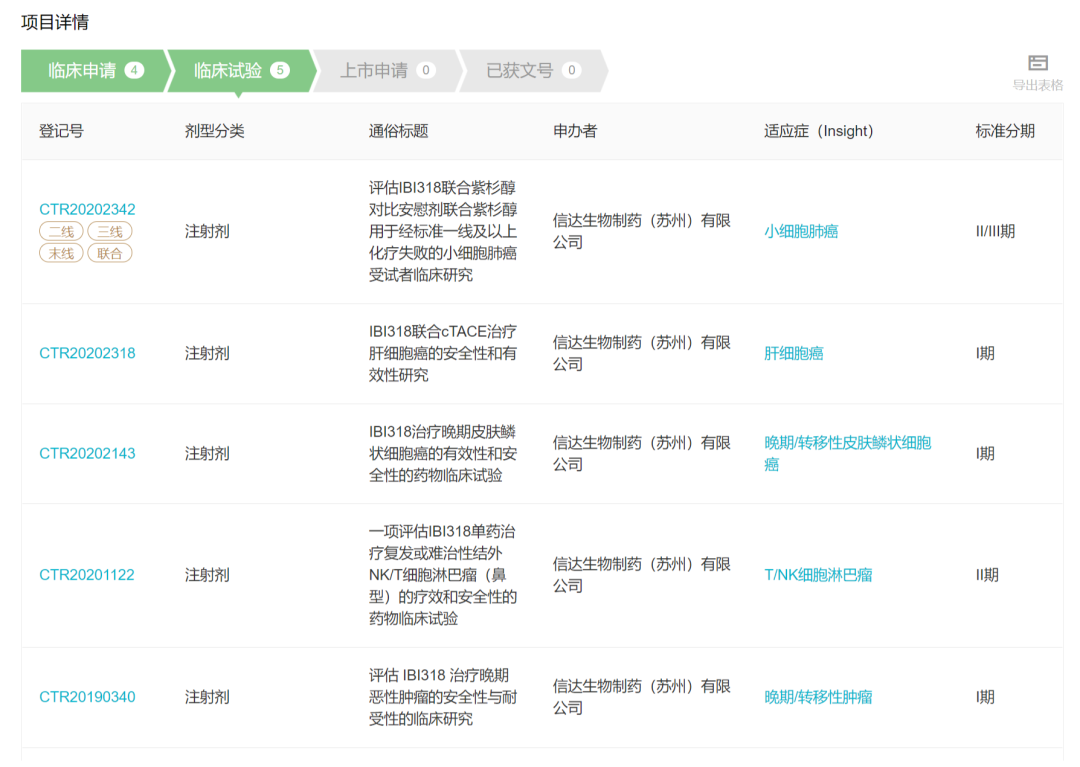The width and height of the screenshot is (1080, 767).
Task: Click the 标准分期 column header
Action: (x=1005, y=131)
